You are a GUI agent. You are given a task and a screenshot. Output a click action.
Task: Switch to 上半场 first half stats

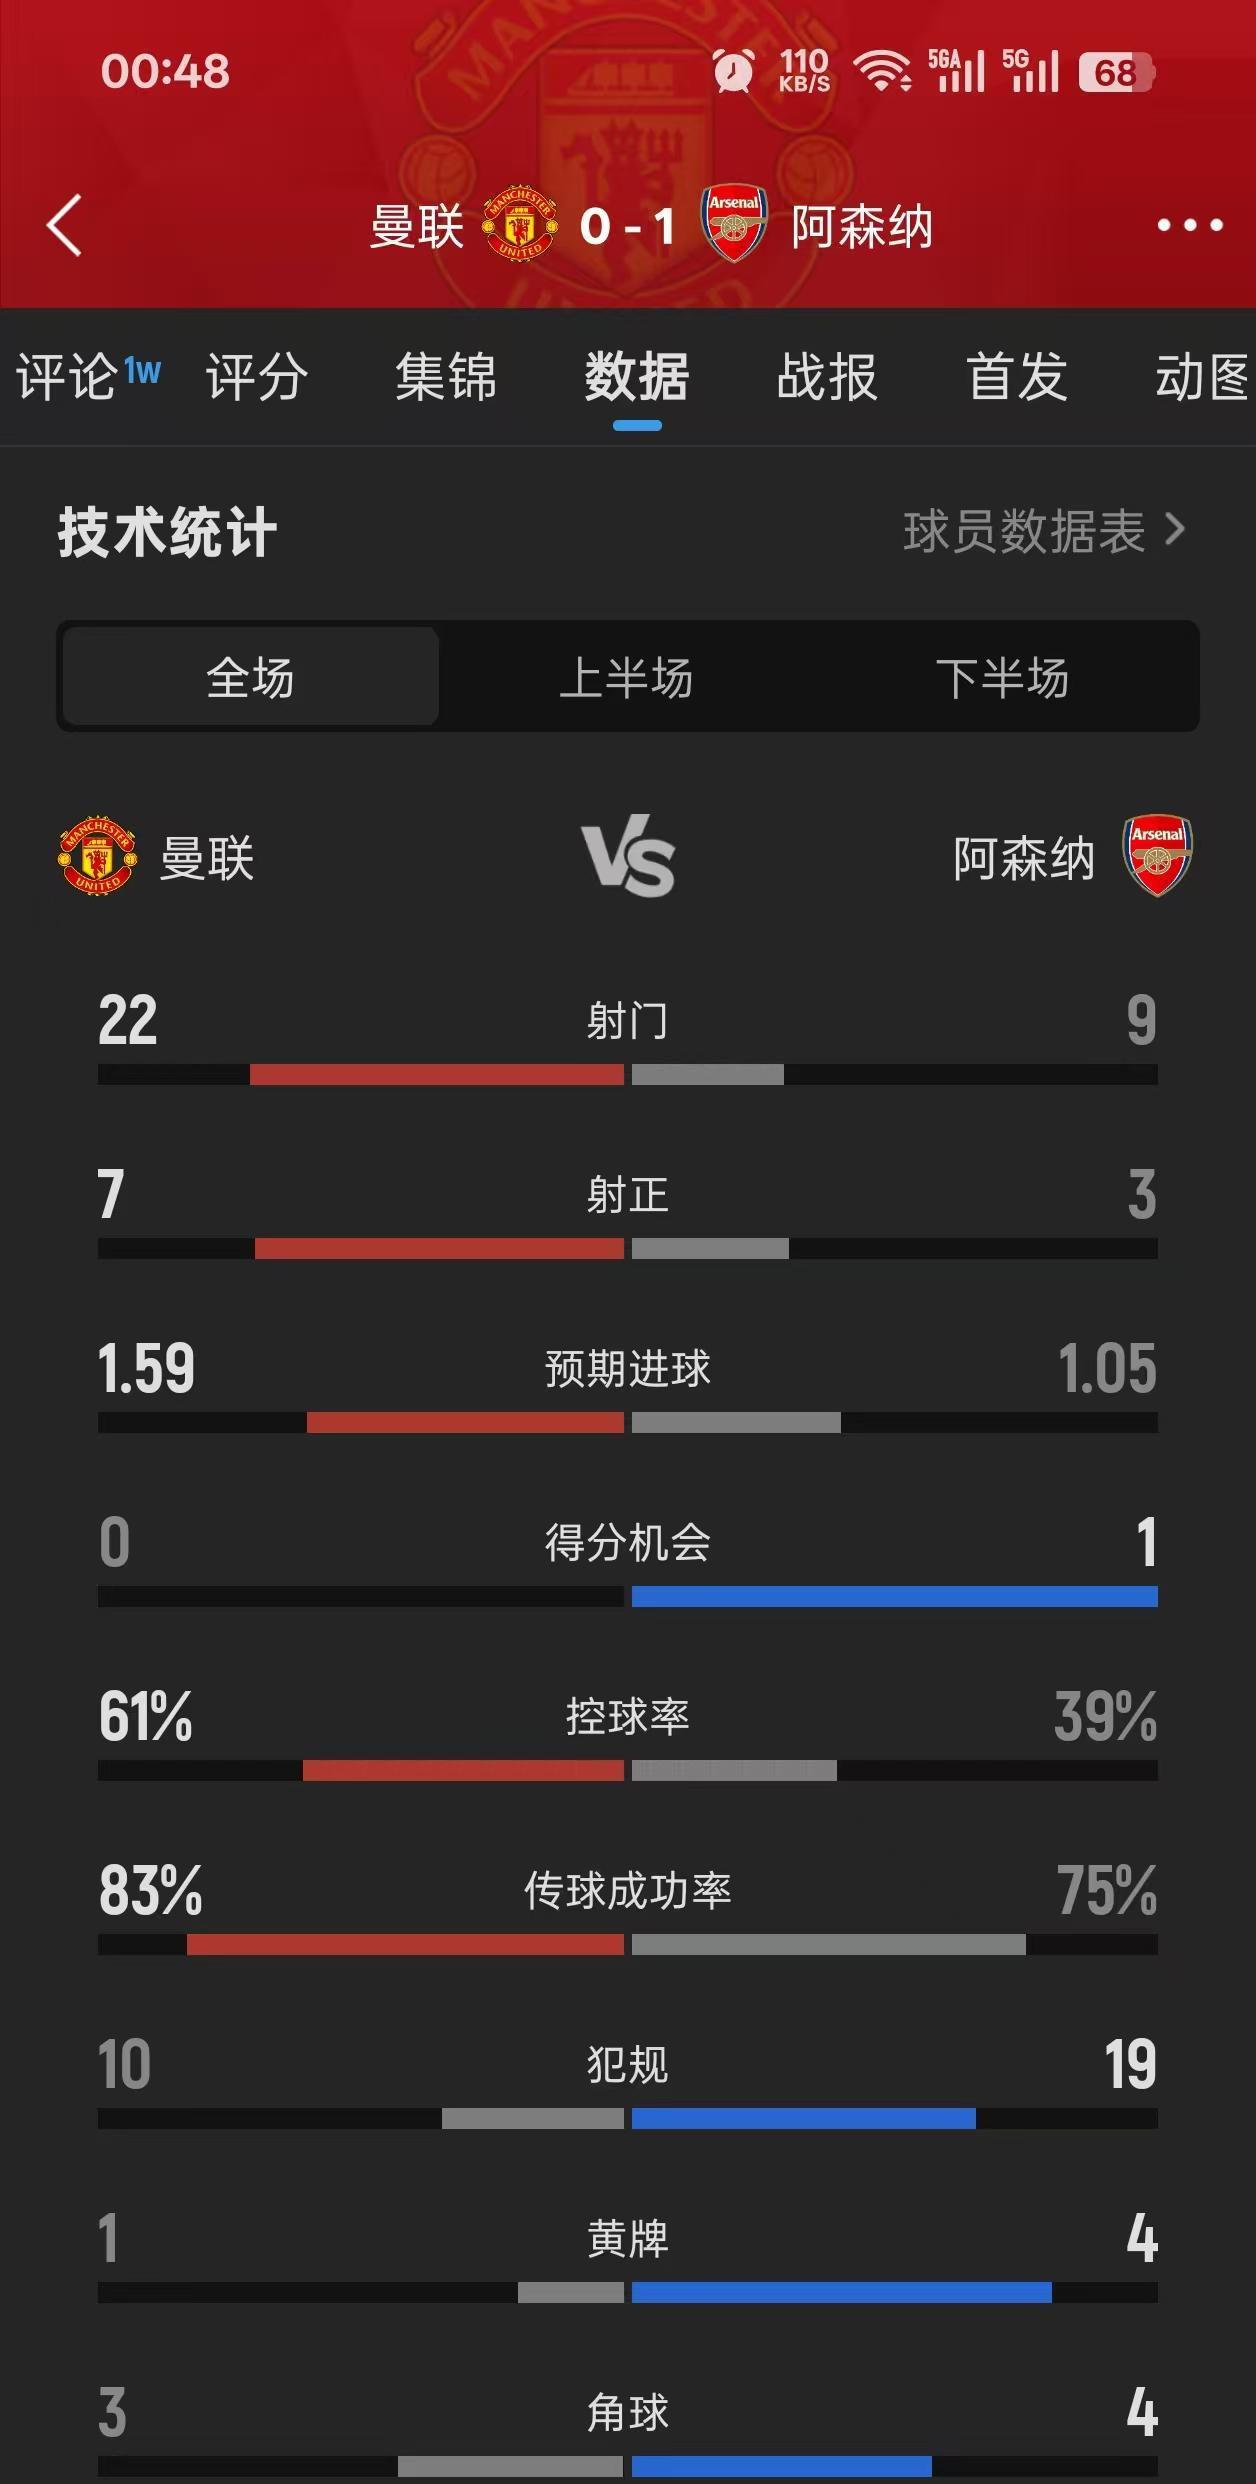tap(627, 677)
